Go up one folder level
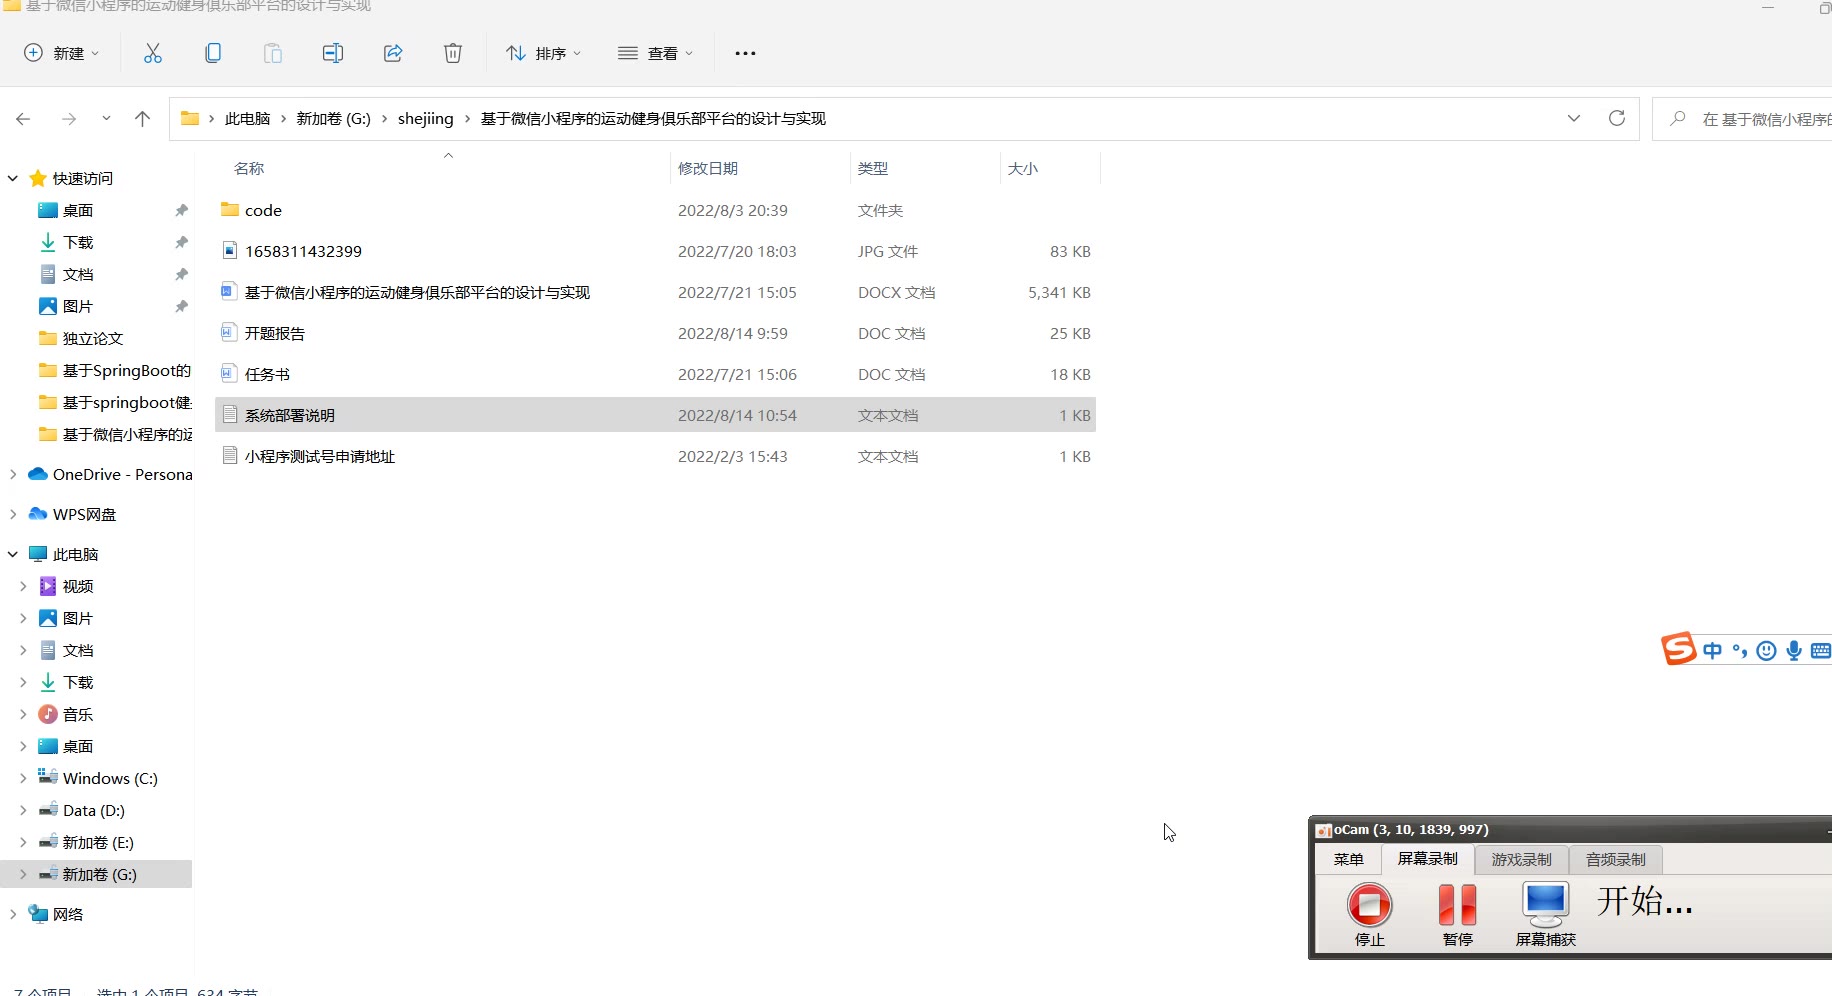This screenshot has height=996, width=1832. click(x=143, y=119)
